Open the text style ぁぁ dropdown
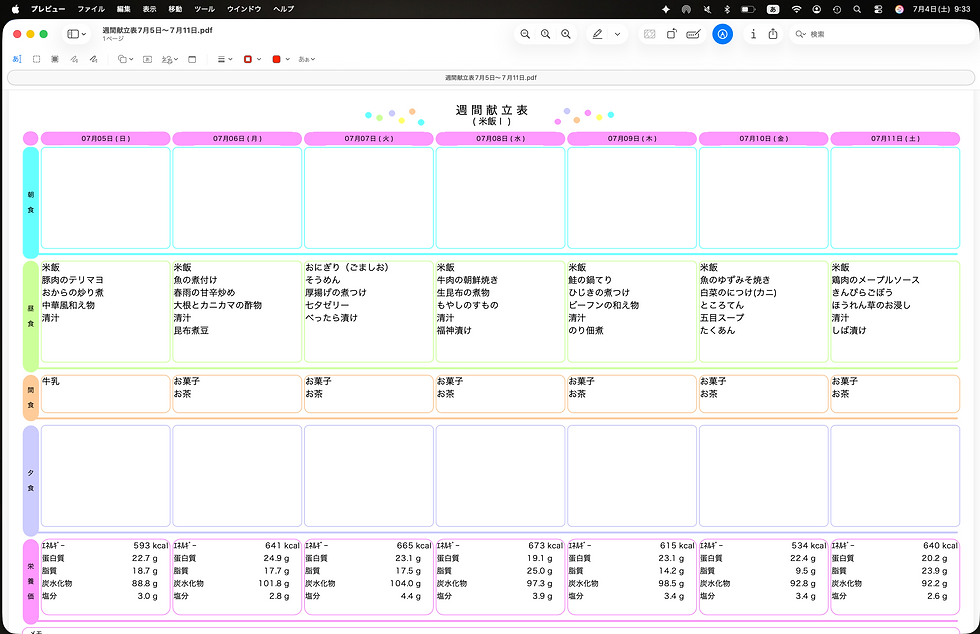Screen dimensions: 980x634 (x=307, y=59)
